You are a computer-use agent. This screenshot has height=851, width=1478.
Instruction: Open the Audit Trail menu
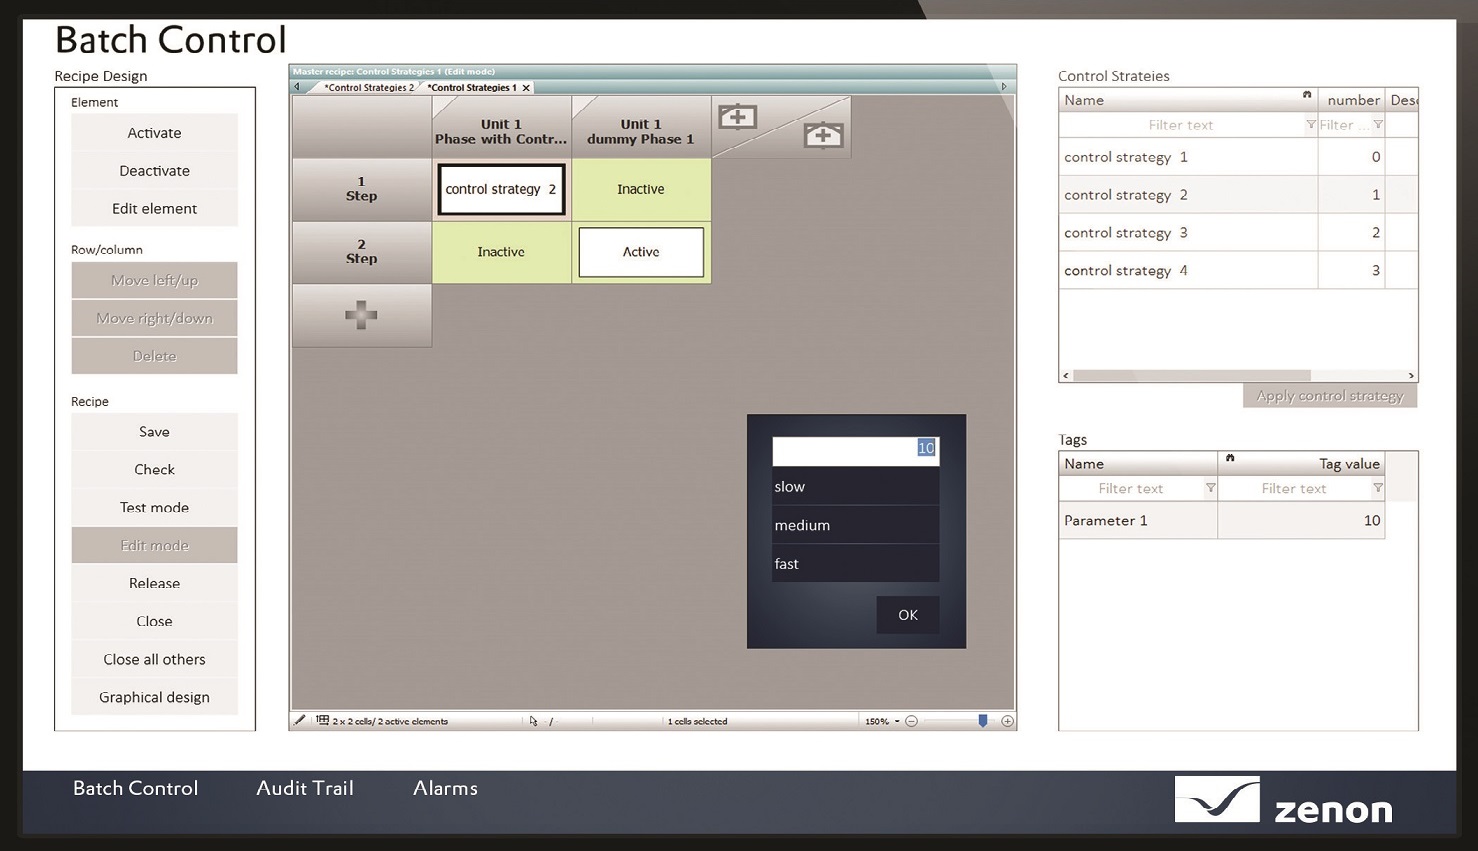click(305, 788)
